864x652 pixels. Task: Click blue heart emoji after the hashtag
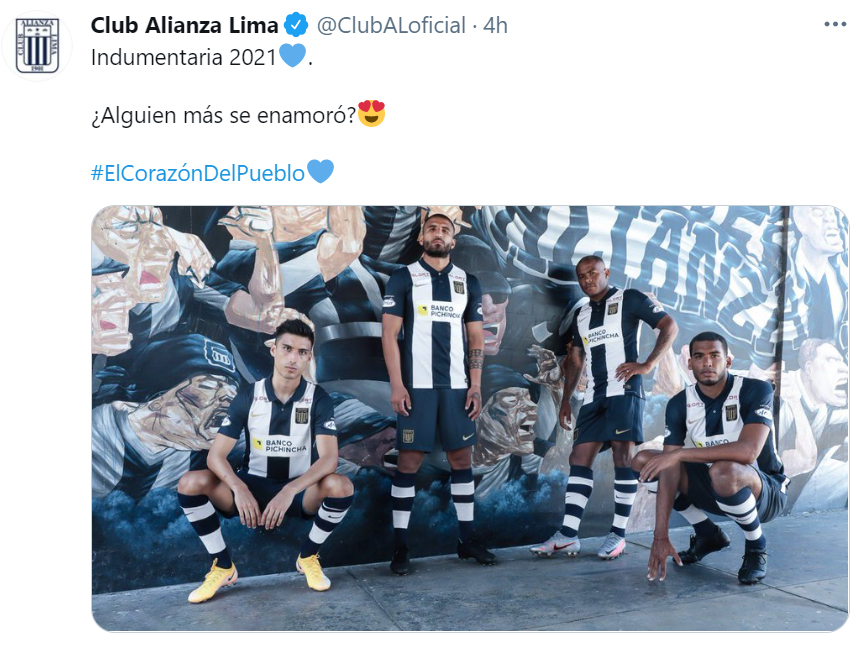320,171
